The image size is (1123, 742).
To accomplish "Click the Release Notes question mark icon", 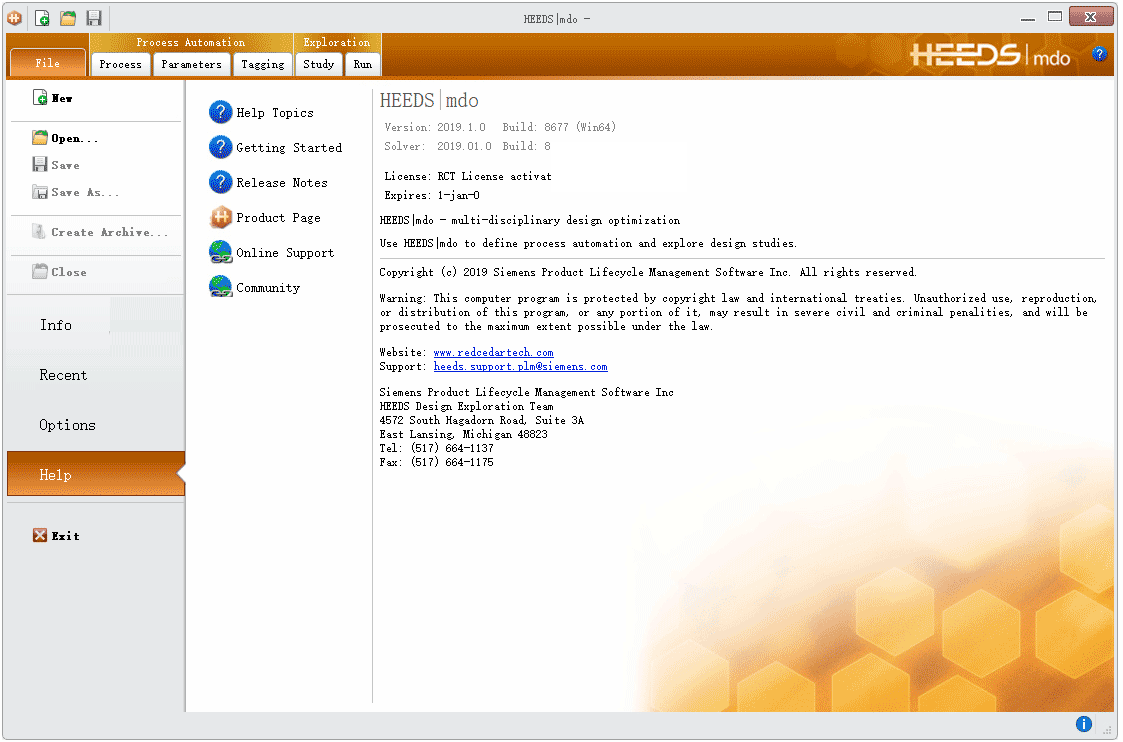I will (221, 182).
